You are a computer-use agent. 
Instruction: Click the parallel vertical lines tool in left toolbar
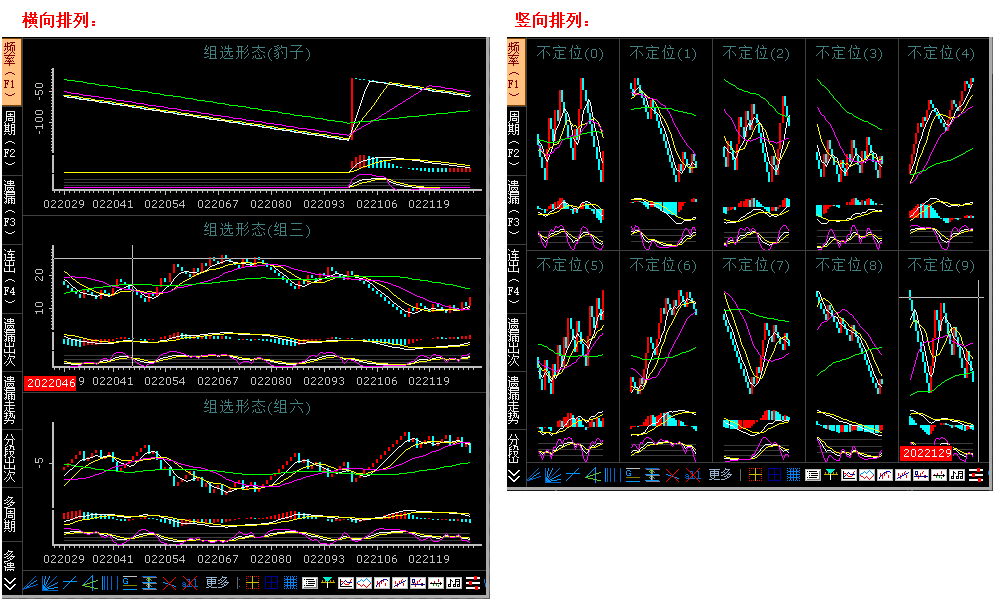coord(107,583)
